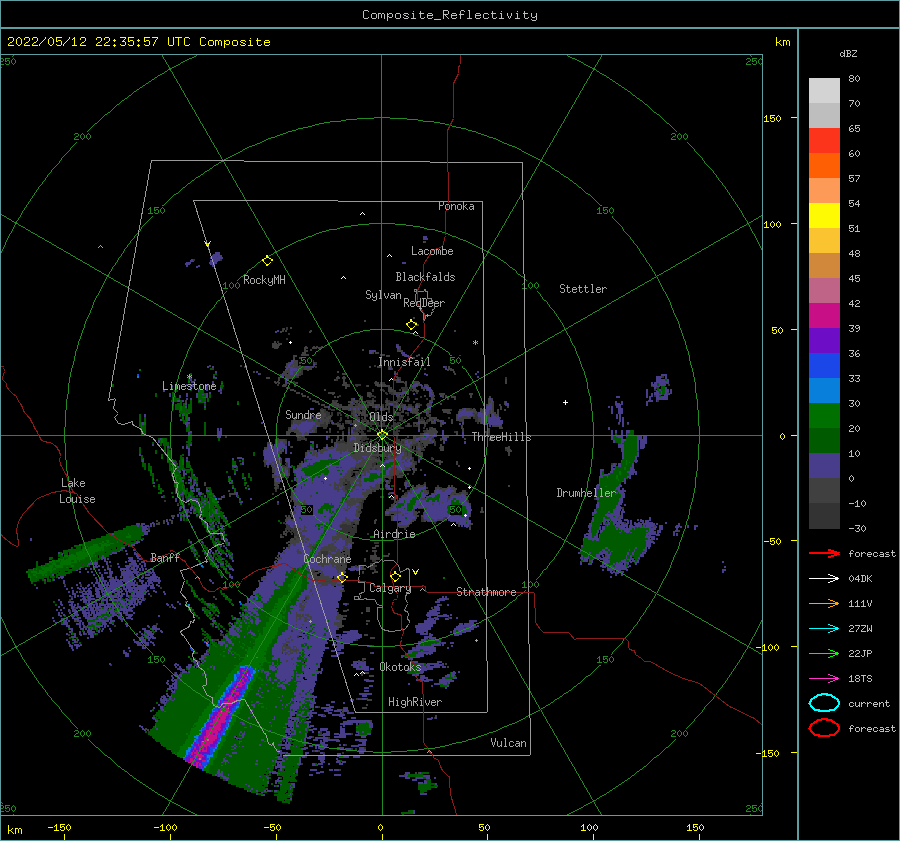Click the Lacombe city label
The width and height of the screenshot is (900, 841).
coord(432,251)
